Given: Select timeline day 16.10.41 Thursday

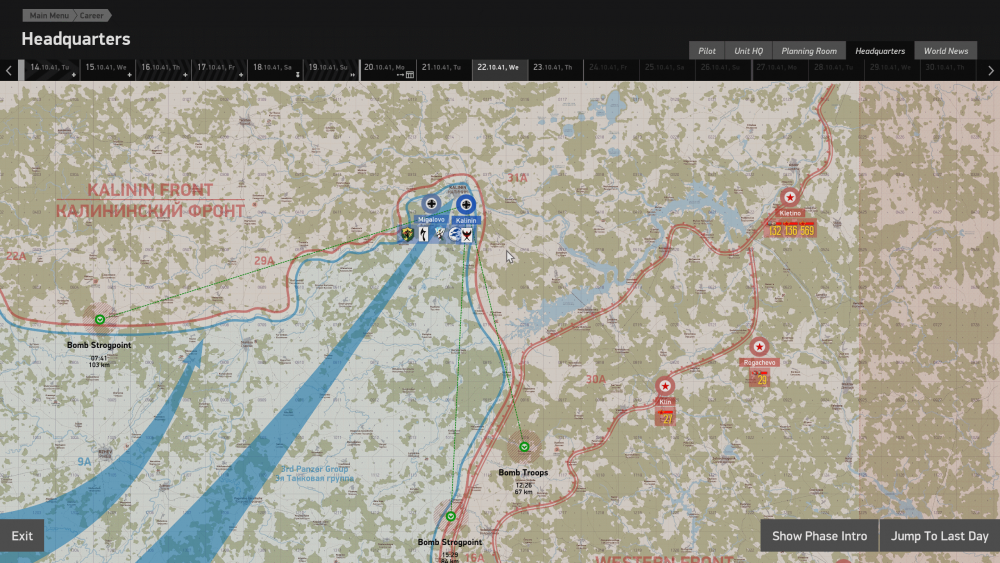Looking at the screenshot, I should (163, 70).
